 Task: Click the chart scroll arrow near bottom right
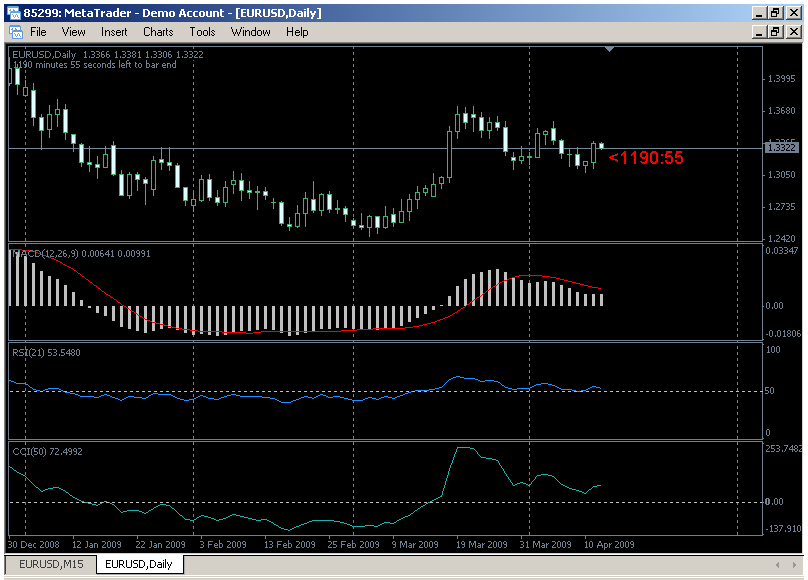(x=779, y=563)
